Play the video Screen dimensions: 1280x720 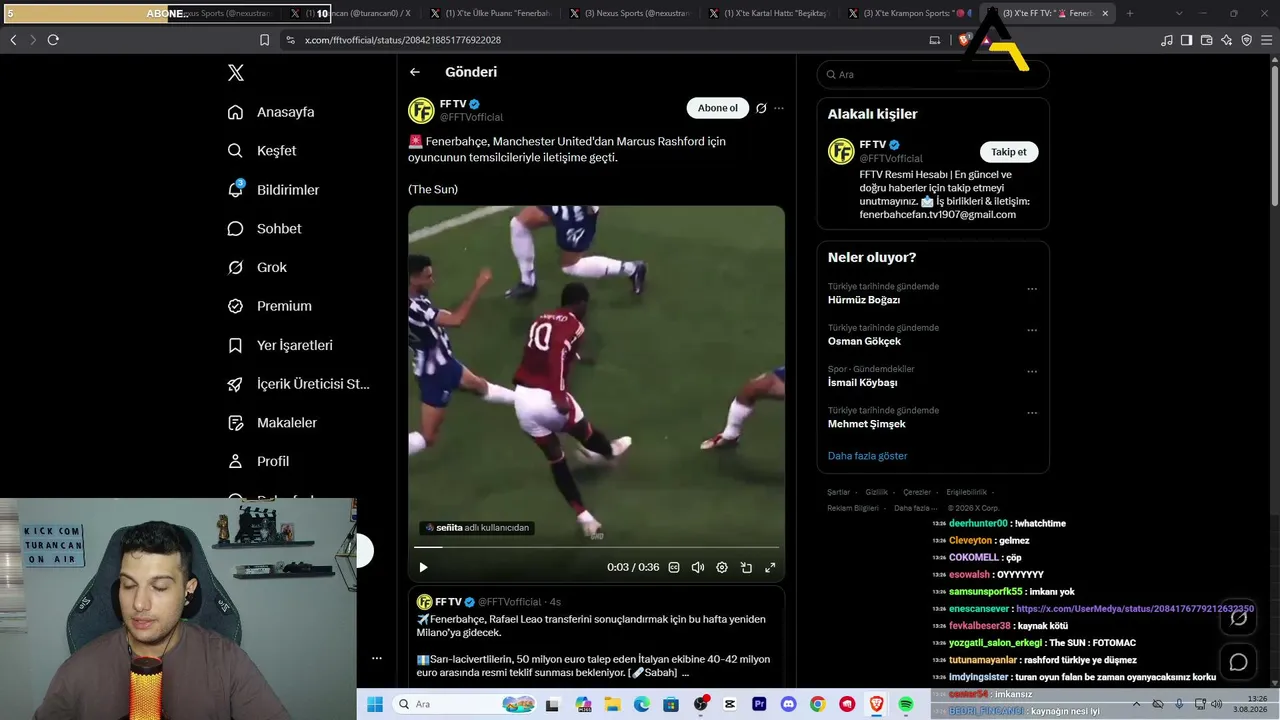423,567
